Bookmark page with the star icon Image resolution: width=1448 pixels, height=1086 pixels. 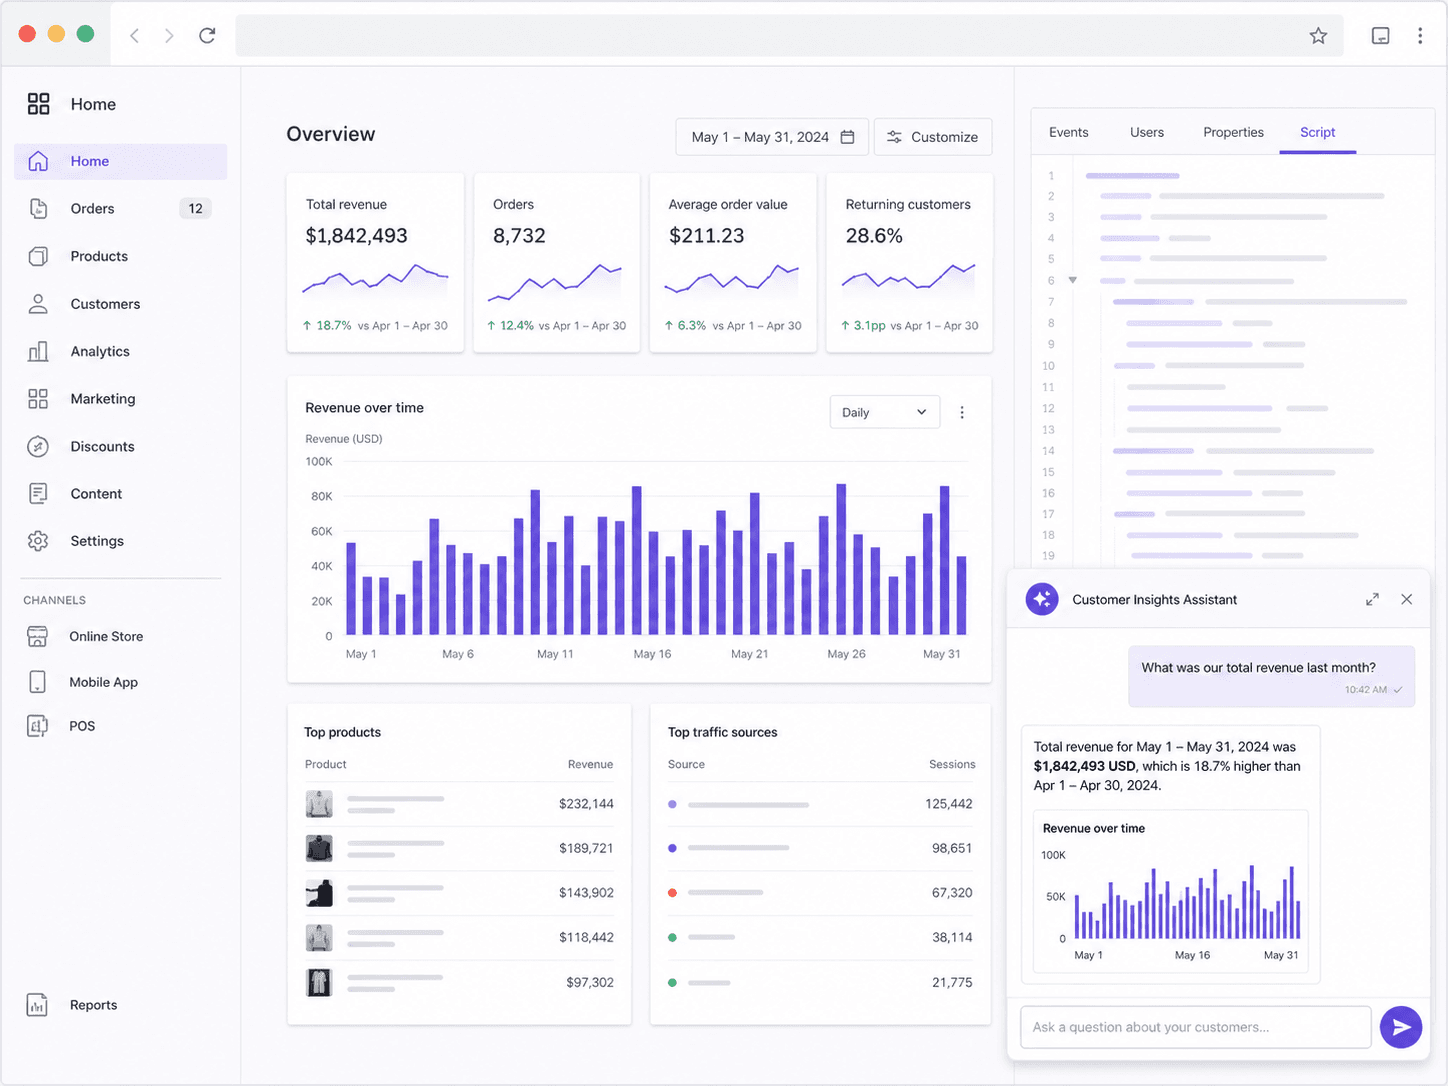1318,36
